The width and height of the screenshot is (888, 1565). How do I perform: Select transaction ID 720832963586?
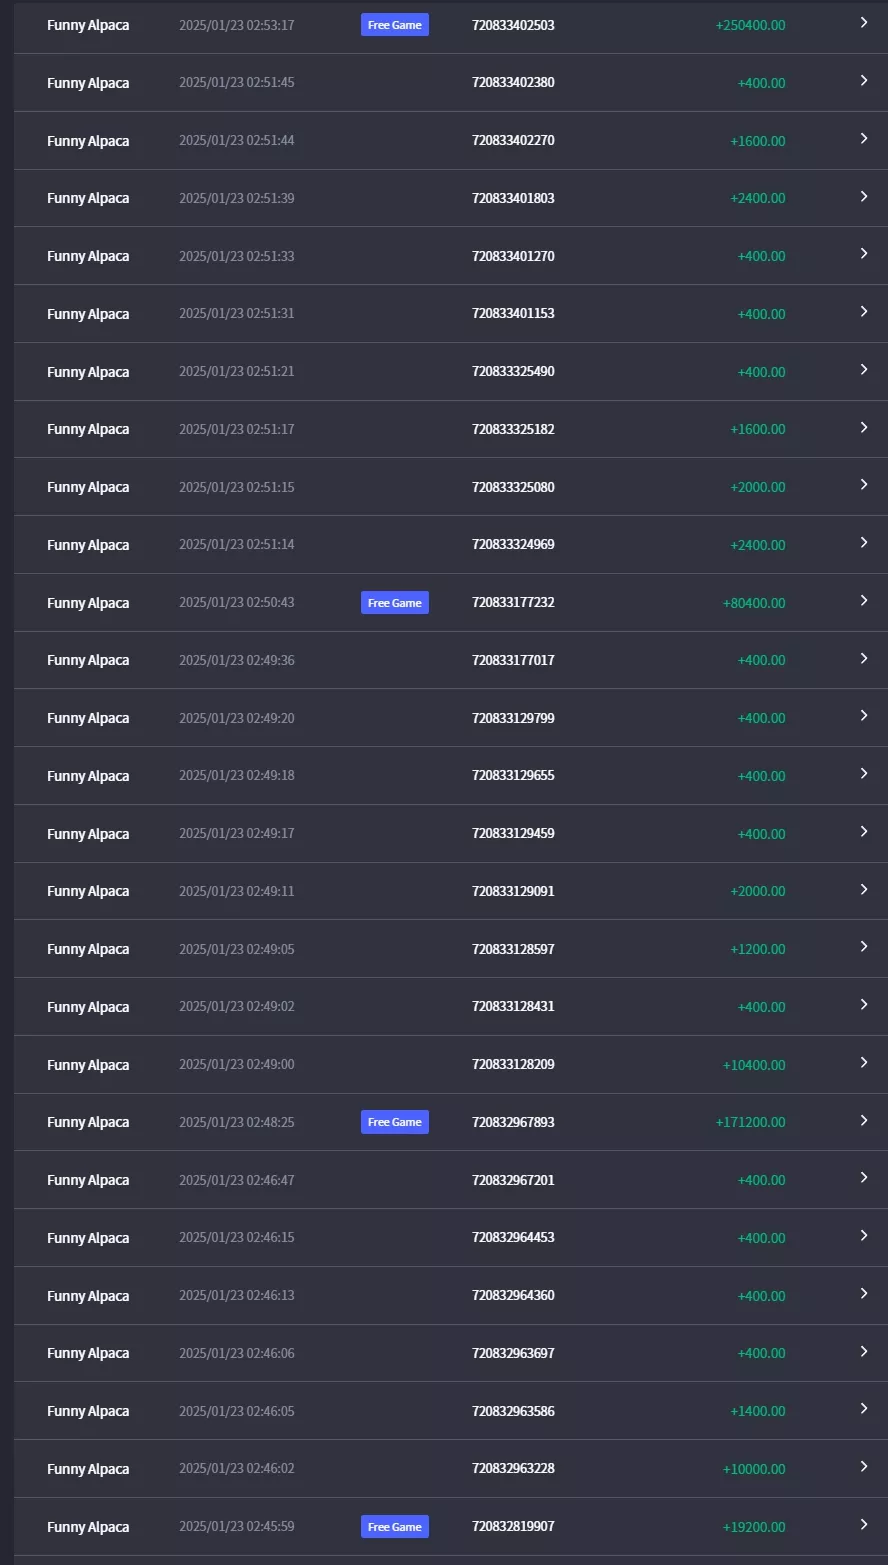[513, 1411]
